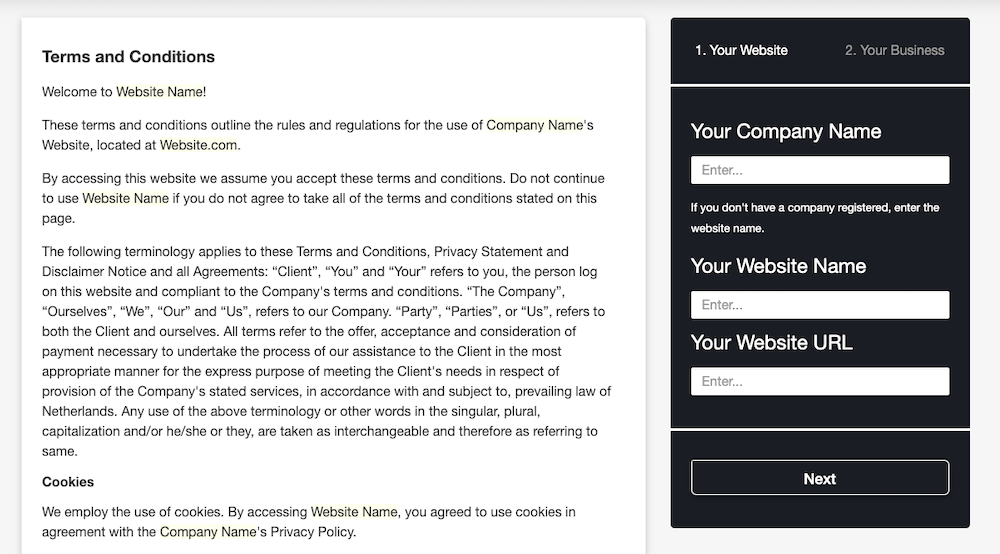Click the company-not-registered hint text
This screenshot has height=554, width=1000.
click(x=814, y=217)
